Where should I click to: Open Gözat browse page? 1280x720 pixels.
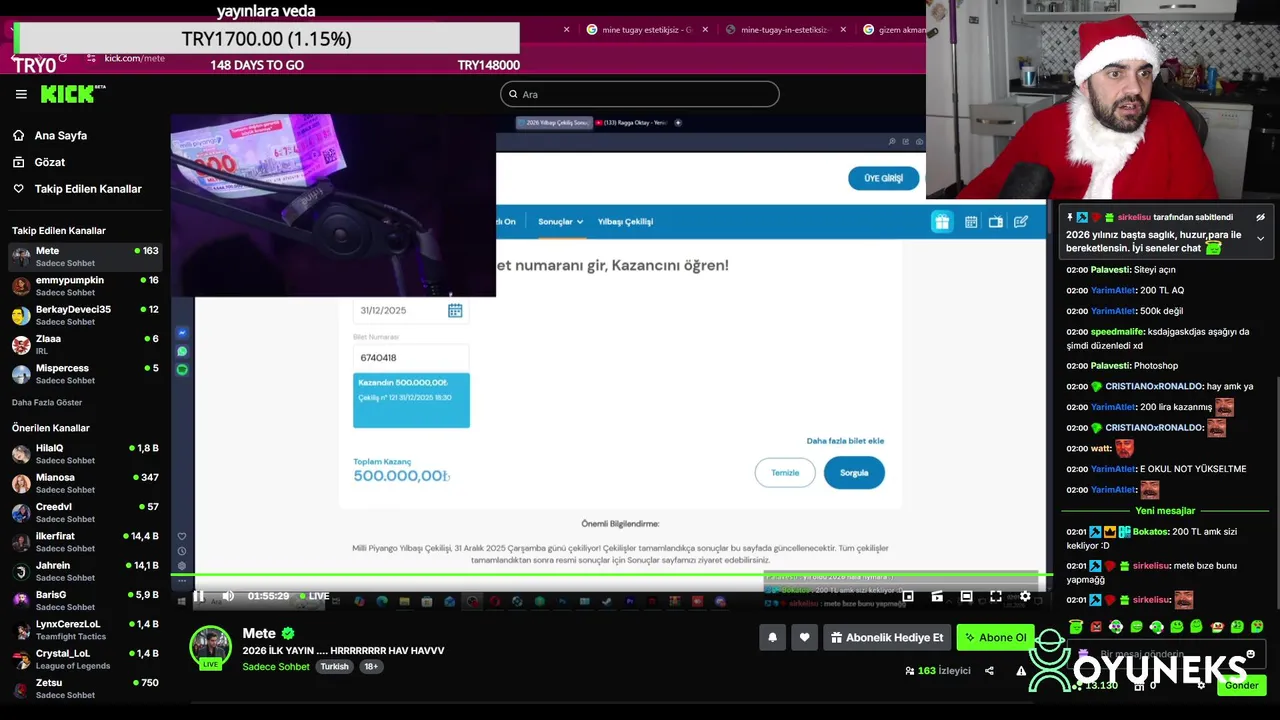(x=49, y=162)
